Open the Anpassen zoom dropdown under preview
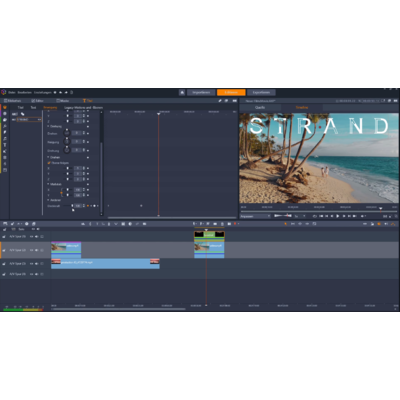400x400 pixels. click(x=255, y=216)
